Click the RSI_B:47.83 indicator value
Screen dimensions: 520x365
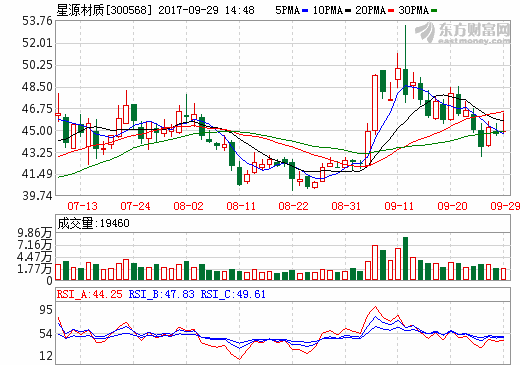(161, 294)
